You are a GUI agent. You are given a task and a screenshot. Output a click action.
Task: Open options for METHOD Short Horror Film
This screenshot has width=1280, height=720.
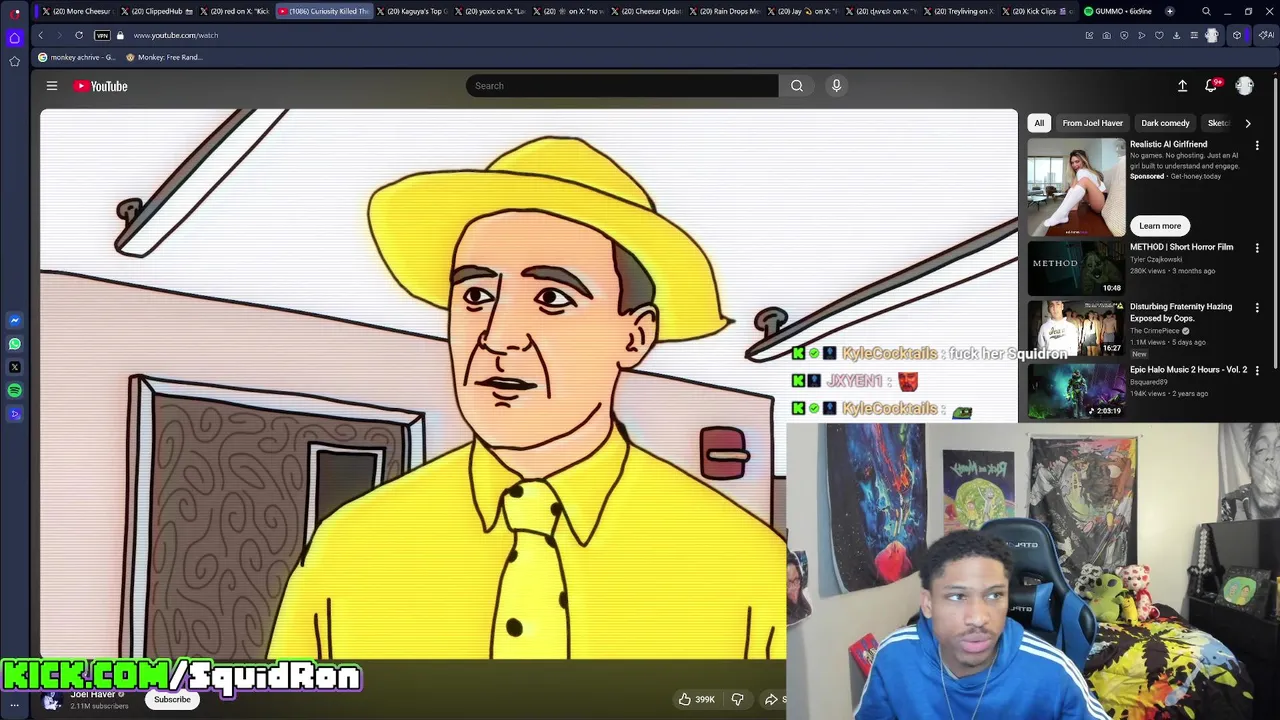click(x=1257, y=248)
